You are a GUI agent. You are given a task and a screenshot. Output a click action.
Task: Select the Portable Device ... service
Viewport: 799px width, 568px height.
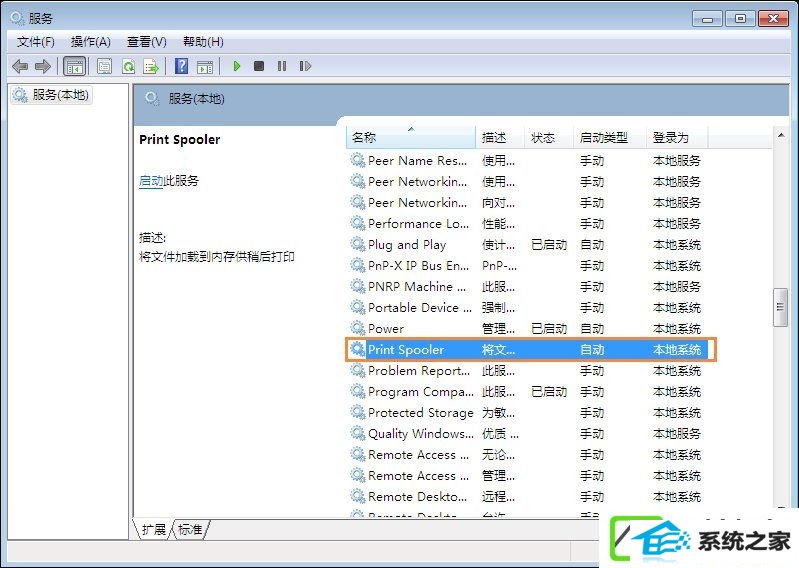pos(527,308)
